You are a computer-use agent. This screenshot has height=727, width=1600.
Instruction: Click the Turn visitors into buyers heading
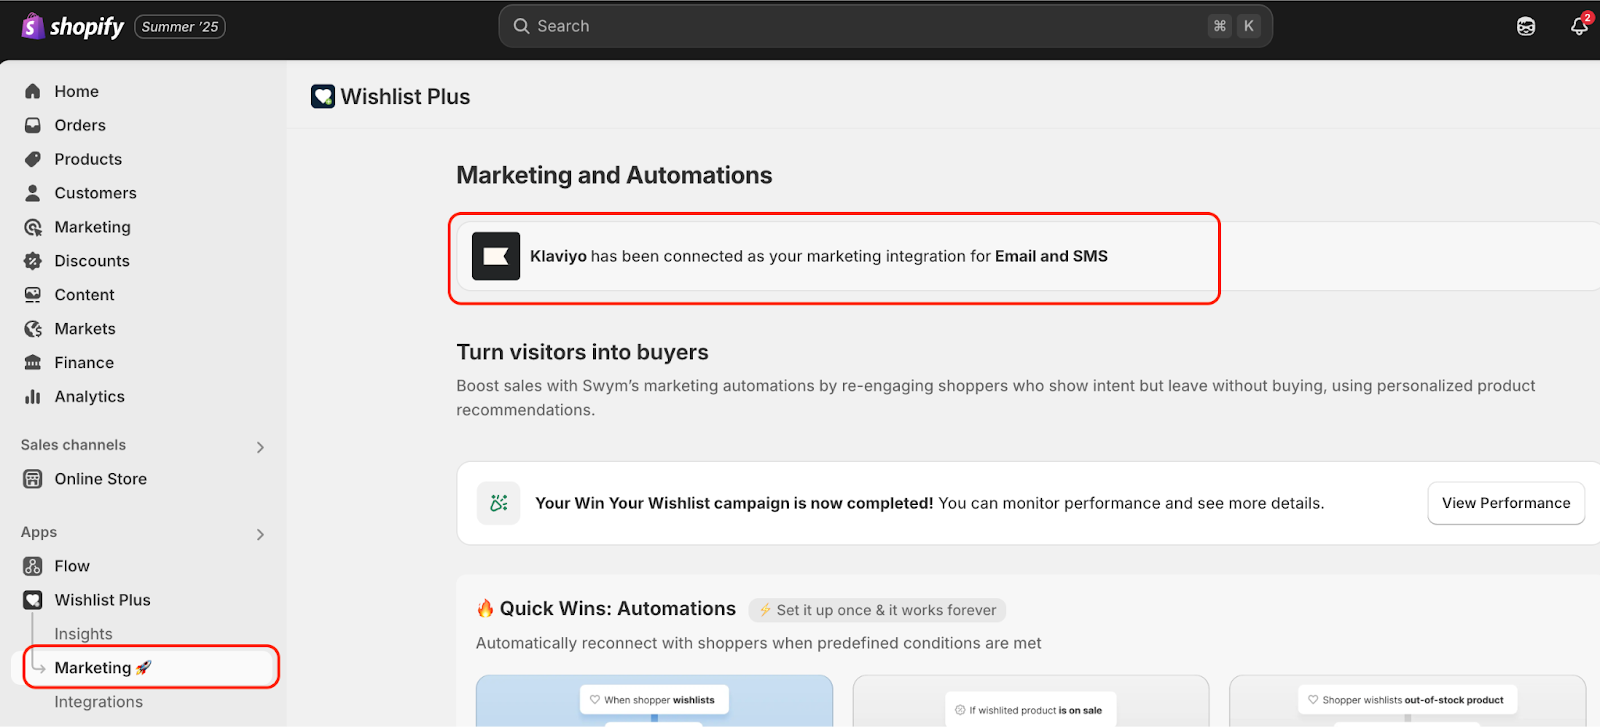pos(582,352)
